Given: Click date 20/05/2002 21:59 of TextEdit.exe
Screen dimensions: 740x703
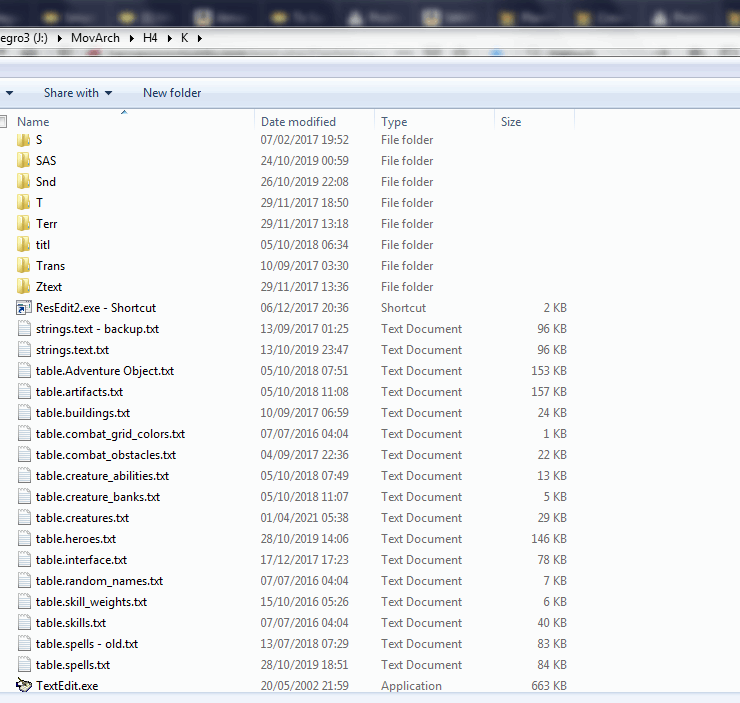Looking at the screenshot, I should pyautogui.click(x=304, y=686).
